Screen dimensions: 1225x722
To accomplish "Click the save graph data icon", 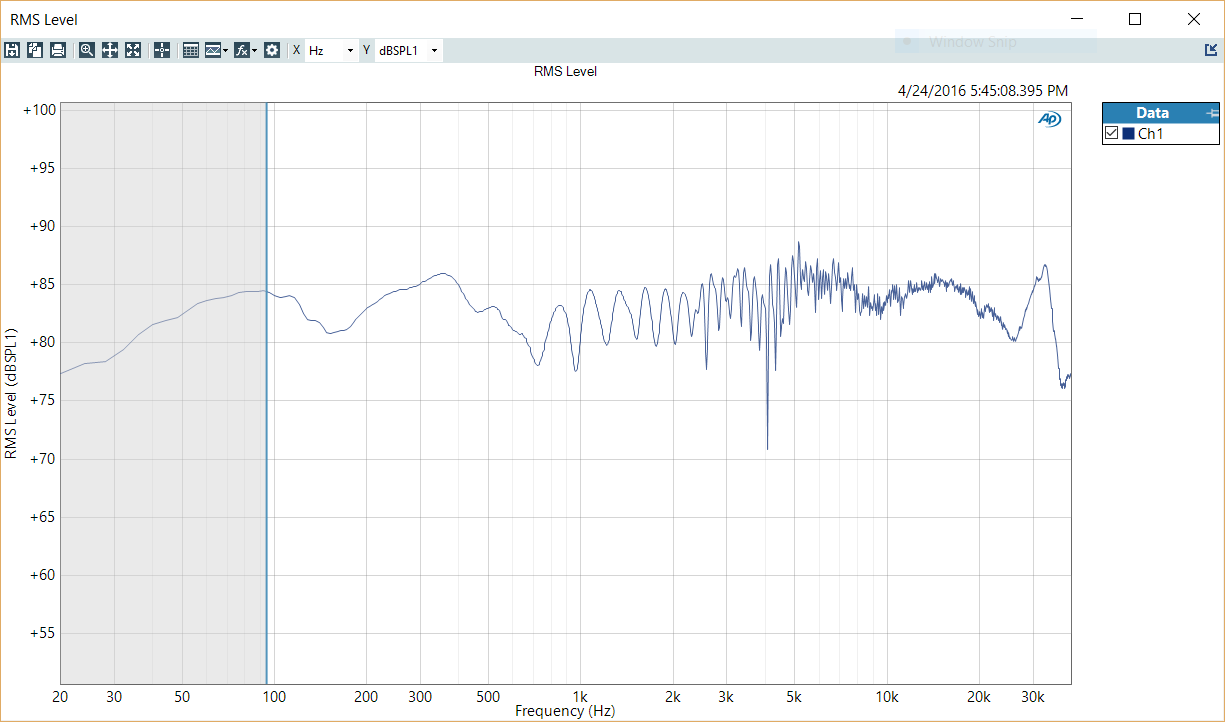I will coord(12,50).
